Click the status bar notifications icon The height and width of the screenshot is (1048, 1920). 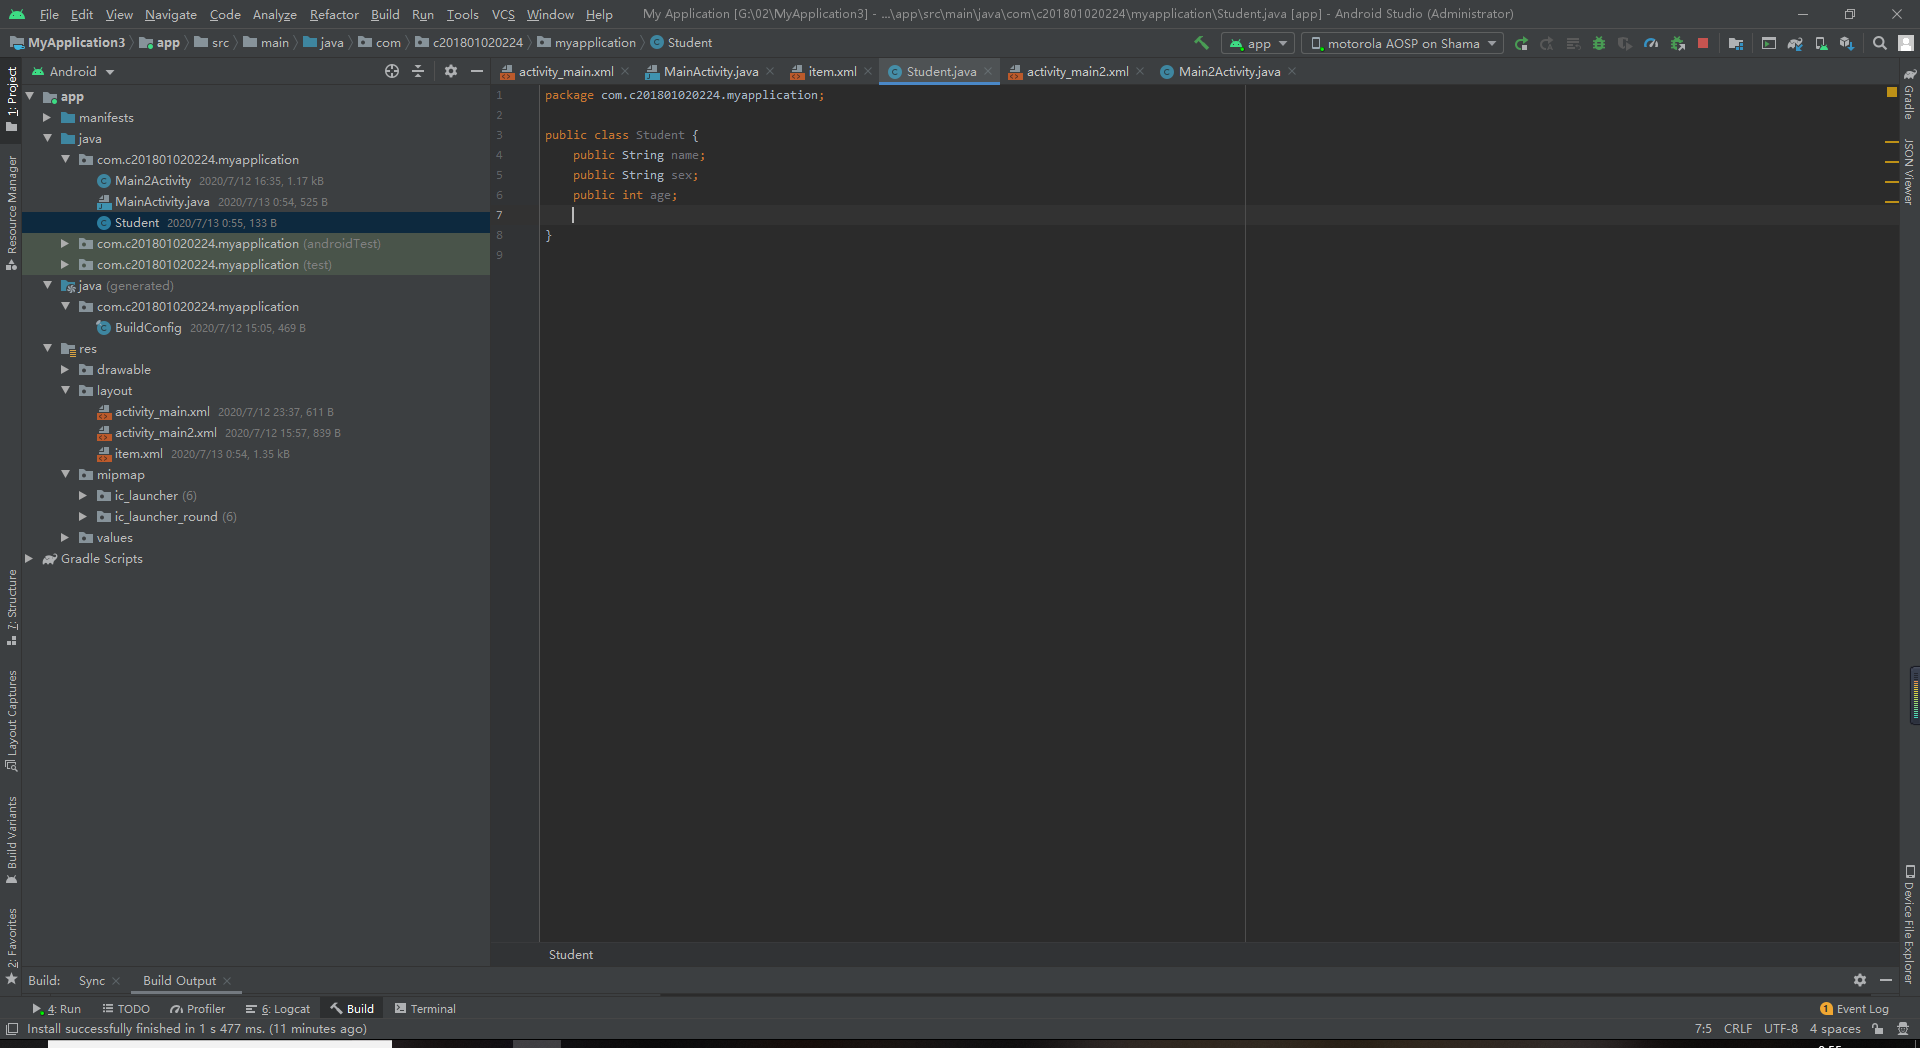[x=1903, y=1028]
